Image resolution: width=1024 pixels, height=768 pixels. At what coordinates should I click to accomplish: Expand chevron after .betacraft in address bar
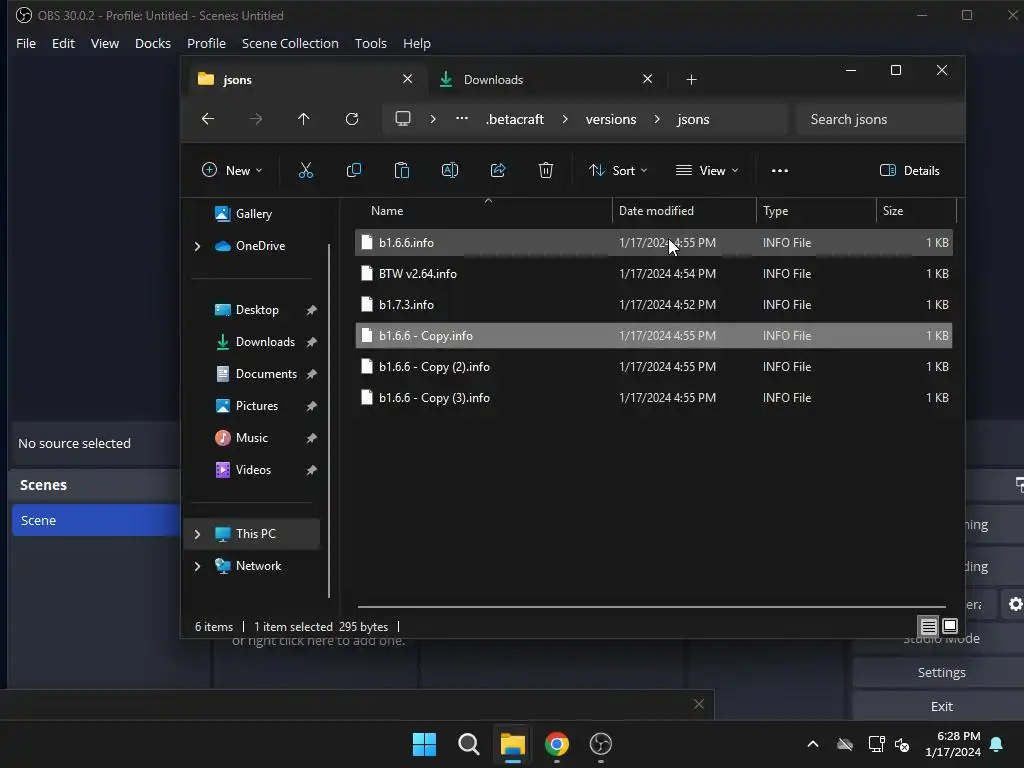565,119
